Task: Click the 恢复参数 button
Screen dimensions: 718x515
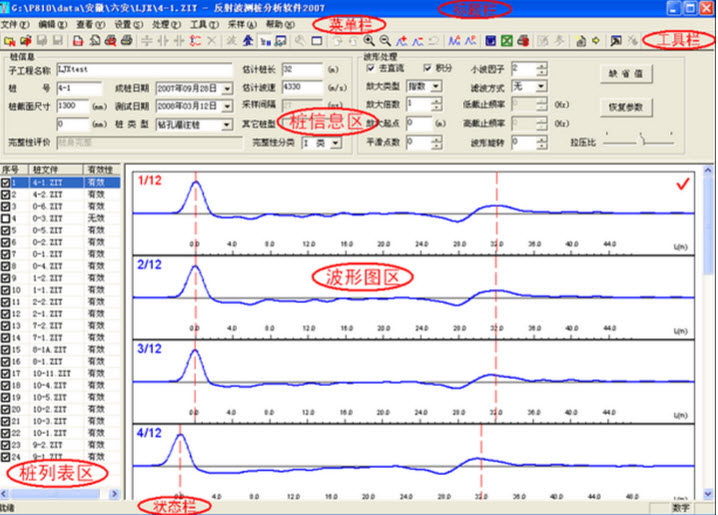Action: [x=626, y=108]
